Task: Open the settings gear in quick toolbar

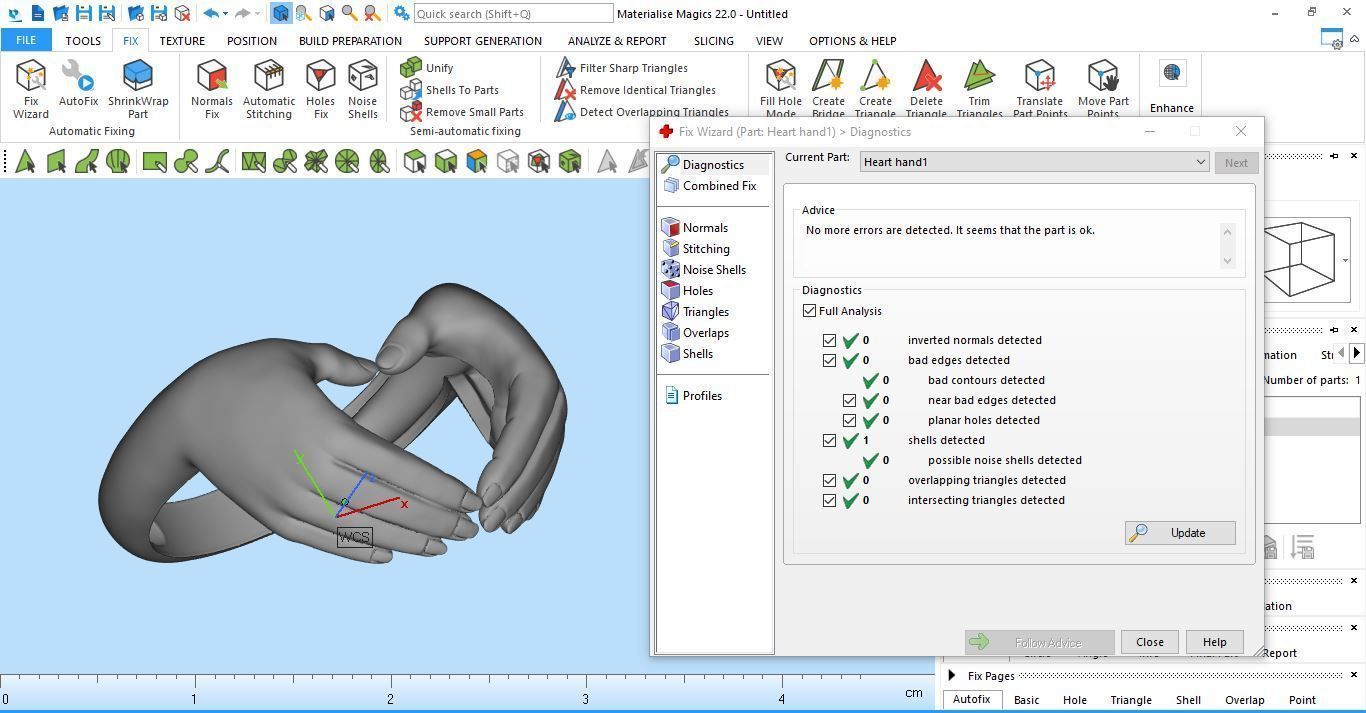Action: tap(400, 13)
